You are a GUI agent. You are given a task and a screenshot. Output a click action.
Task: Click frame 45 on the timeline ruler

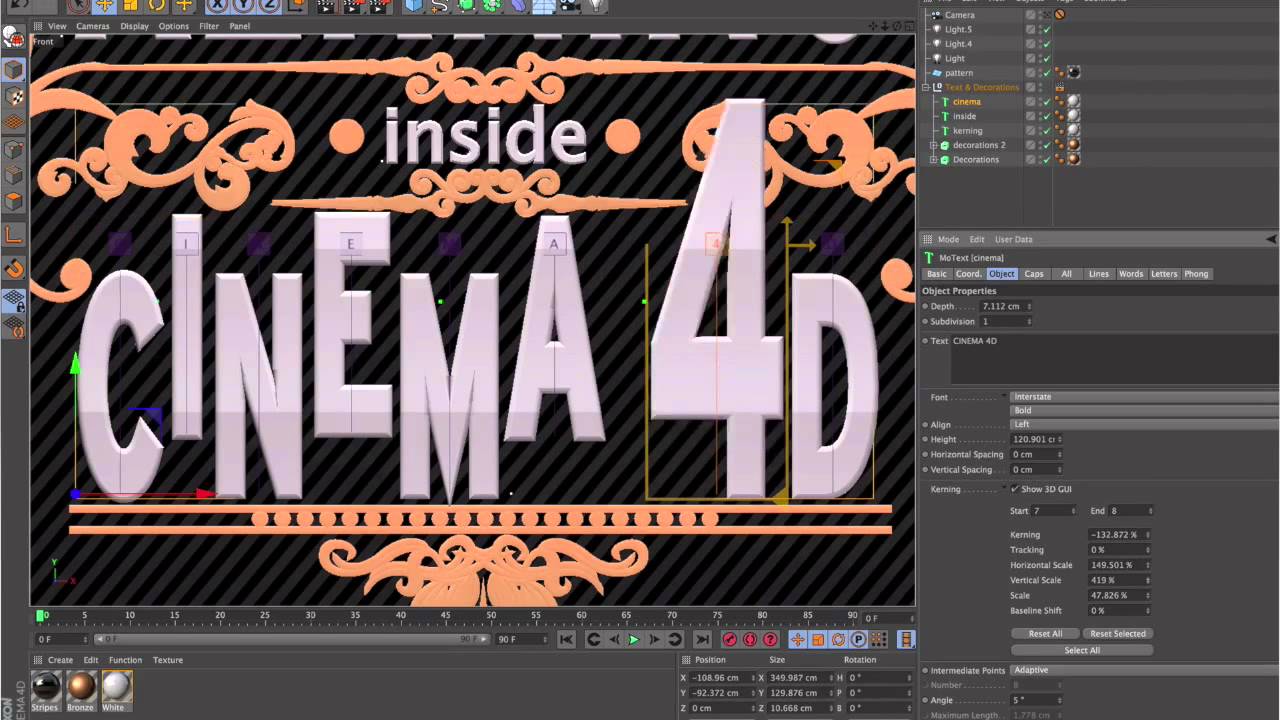(x=446, y=615)
